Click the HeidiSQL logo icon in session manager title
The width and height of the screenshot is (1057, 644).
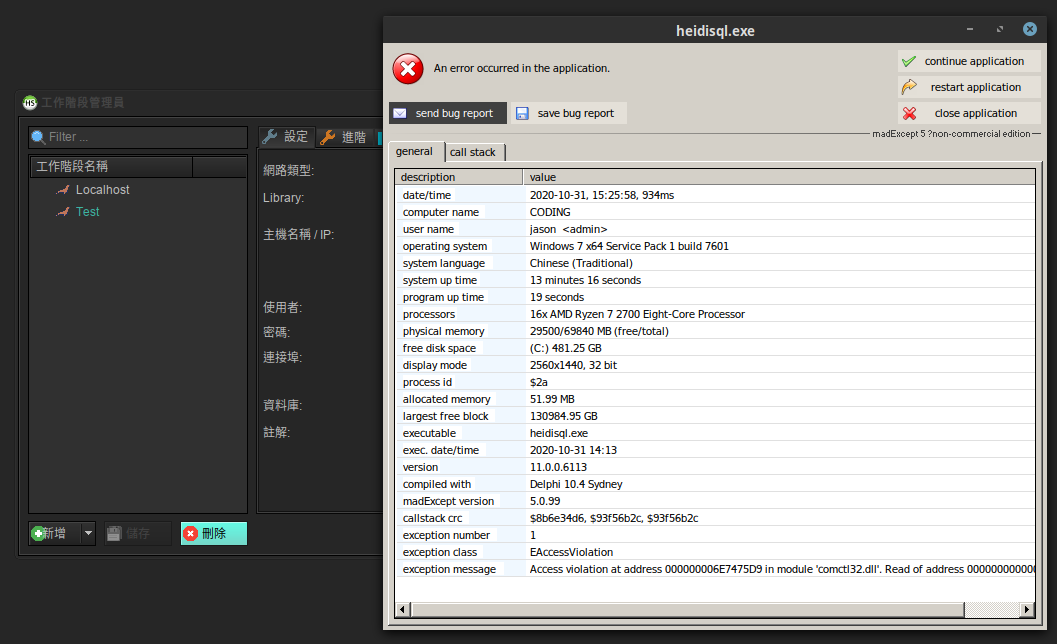tap(30, 103)
